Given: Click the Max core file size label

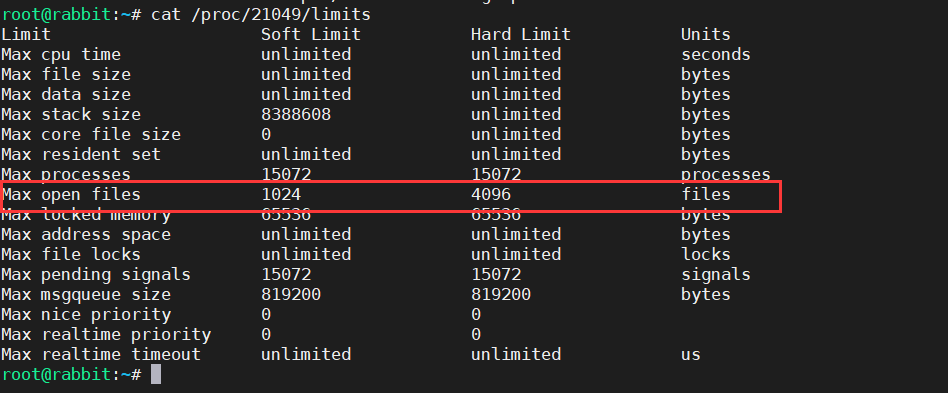Looking at the screenshot, I should click(x=91, y=134).
